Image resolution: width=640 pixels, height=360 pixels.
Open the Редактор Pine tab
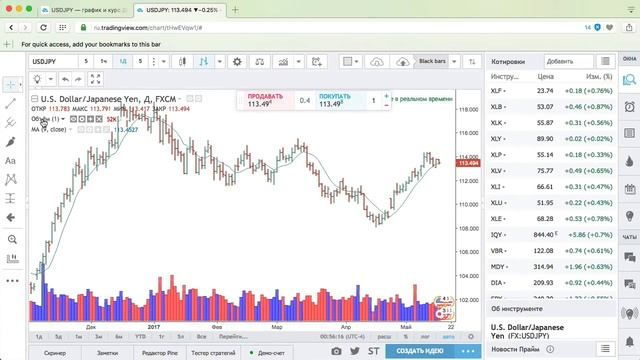(160, 353)
